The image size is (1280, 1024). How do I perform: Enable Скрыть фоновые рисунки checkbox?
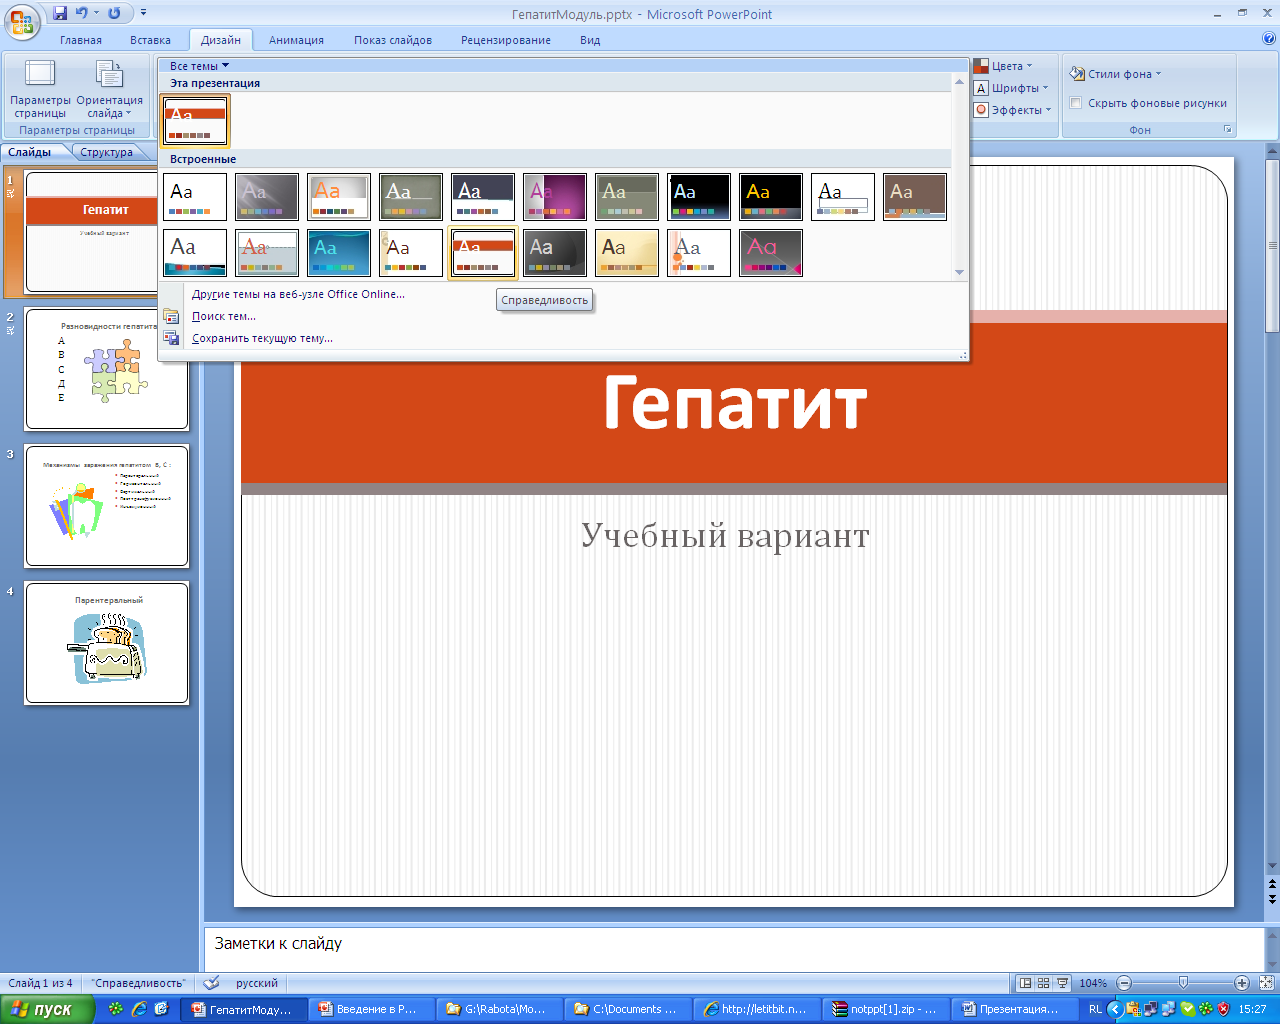(x=1076, y=103)
